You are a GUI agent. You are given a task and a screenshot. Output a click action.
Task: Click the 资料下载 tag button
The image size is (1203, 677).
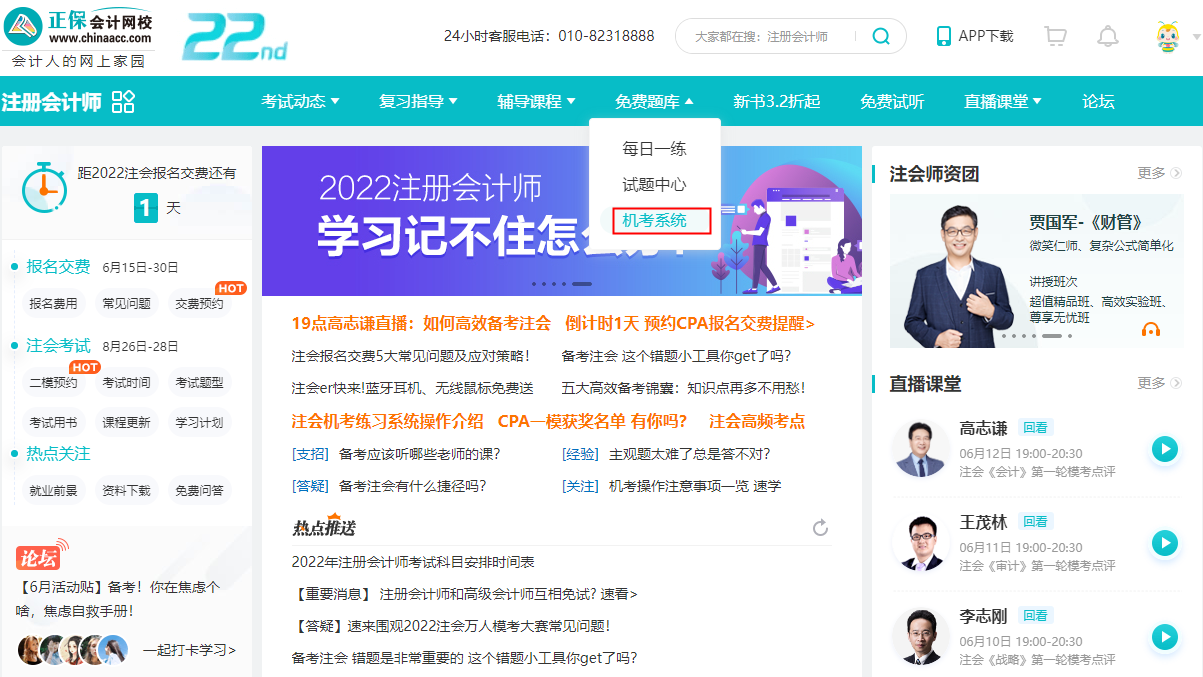[126, 490]
